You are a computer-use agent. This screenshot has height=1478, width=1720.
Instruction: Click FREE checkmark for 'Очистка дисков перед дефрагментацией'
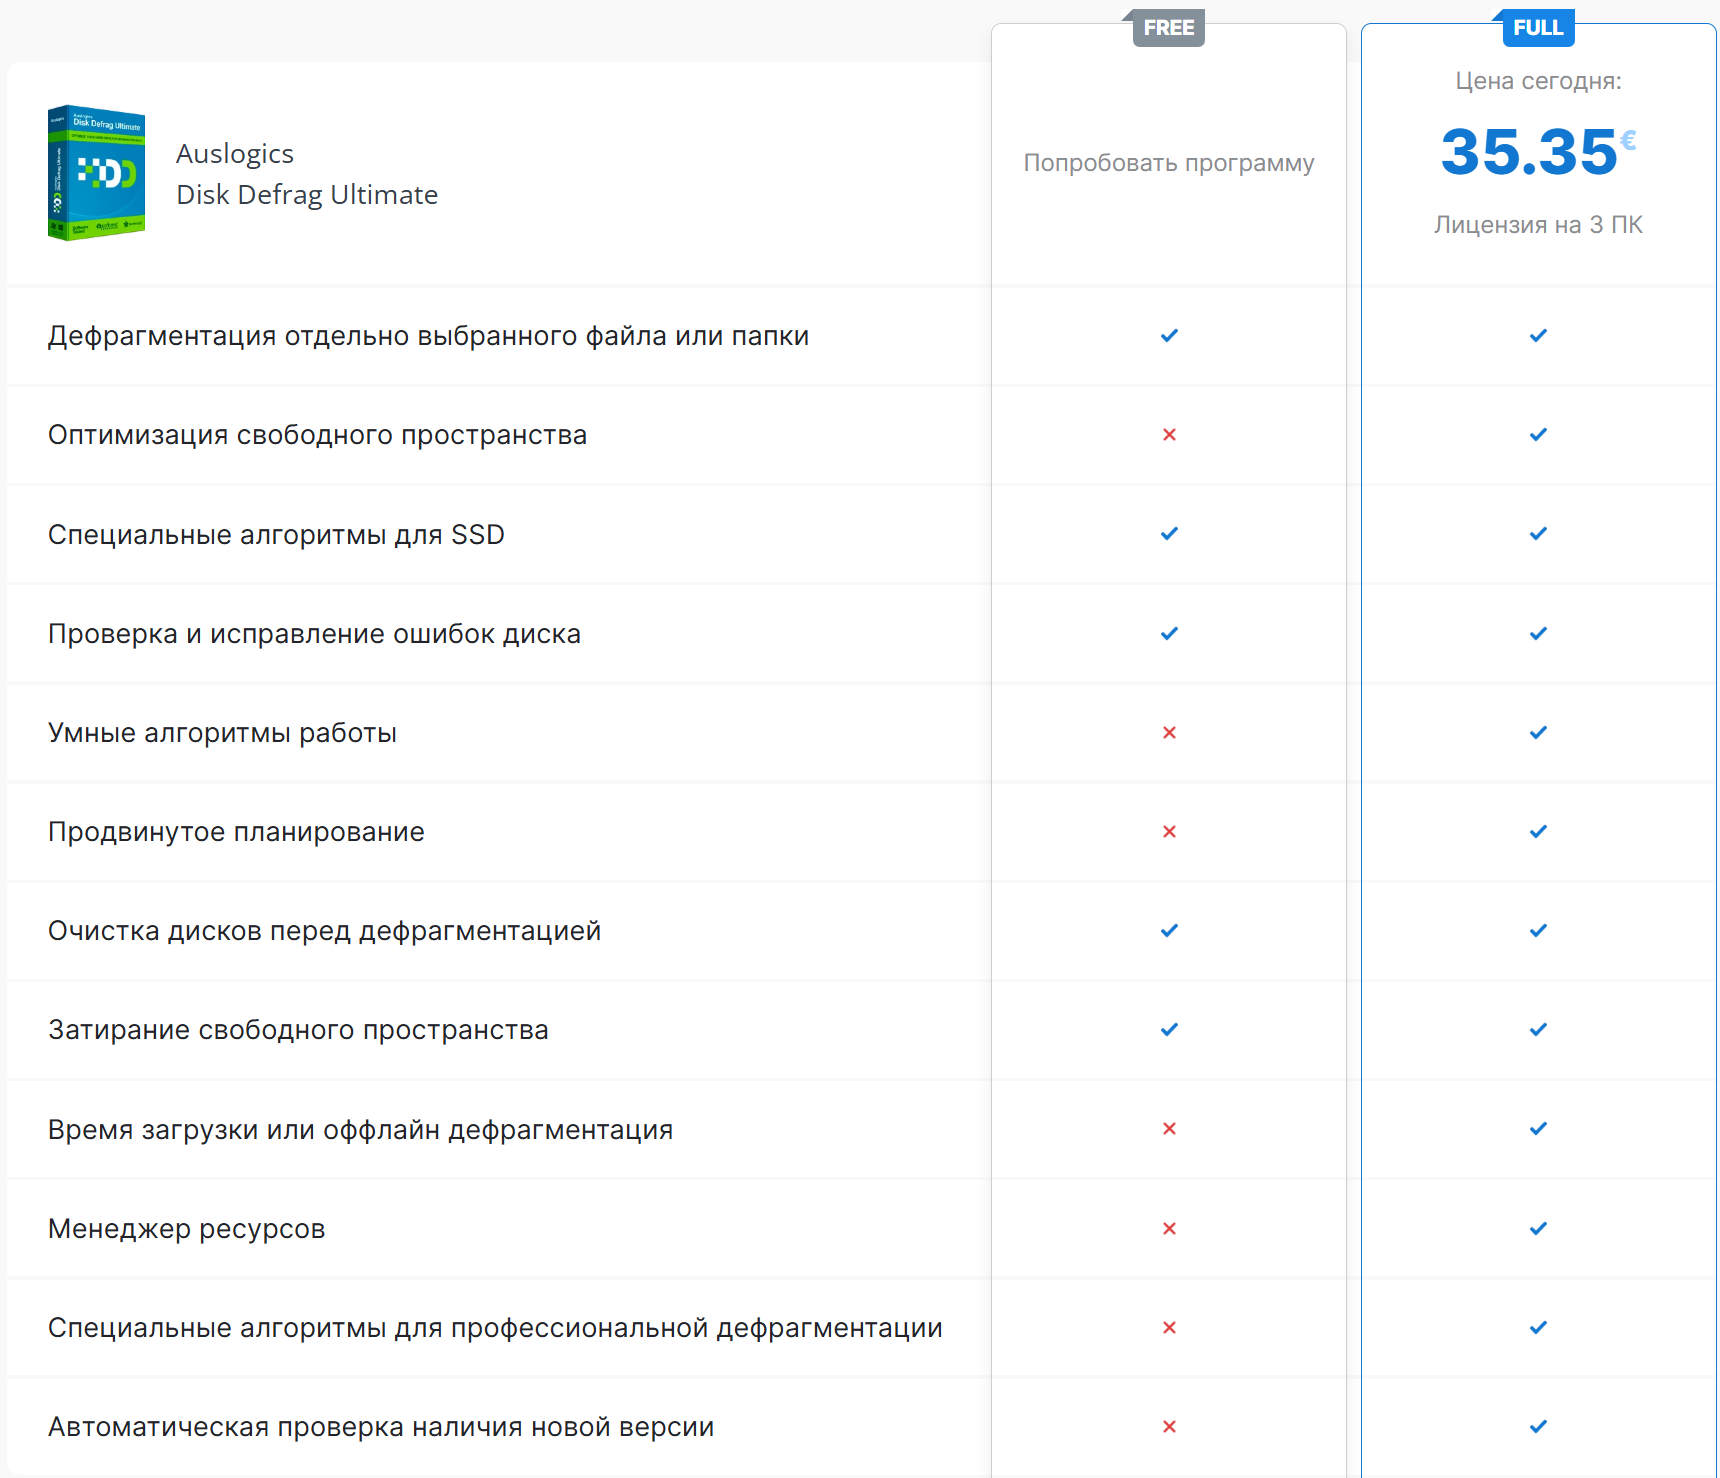[x=1169, y=931]
